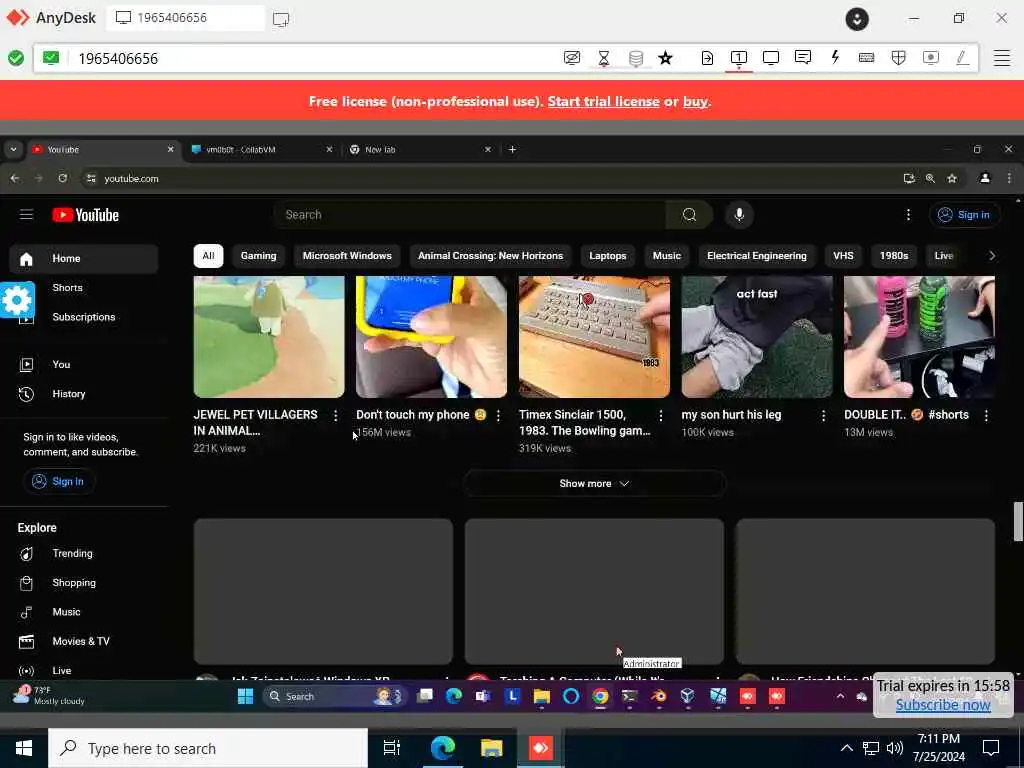The height and width of the screenshot is (768, 1024).
Task: Switch to CollabVM Chrome tab
Action: click(x=263, y=150)
